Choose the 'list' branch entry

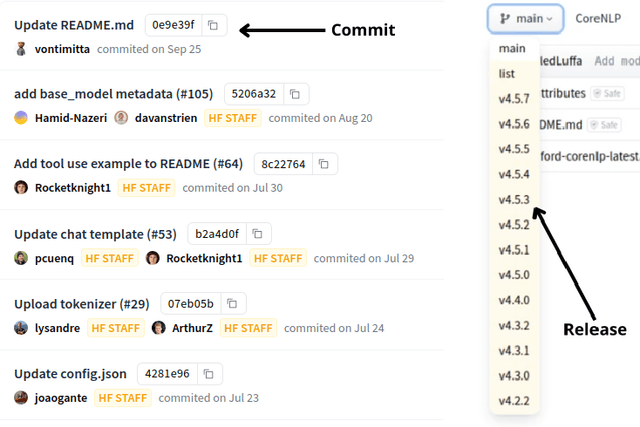click(x=507, y=73)
